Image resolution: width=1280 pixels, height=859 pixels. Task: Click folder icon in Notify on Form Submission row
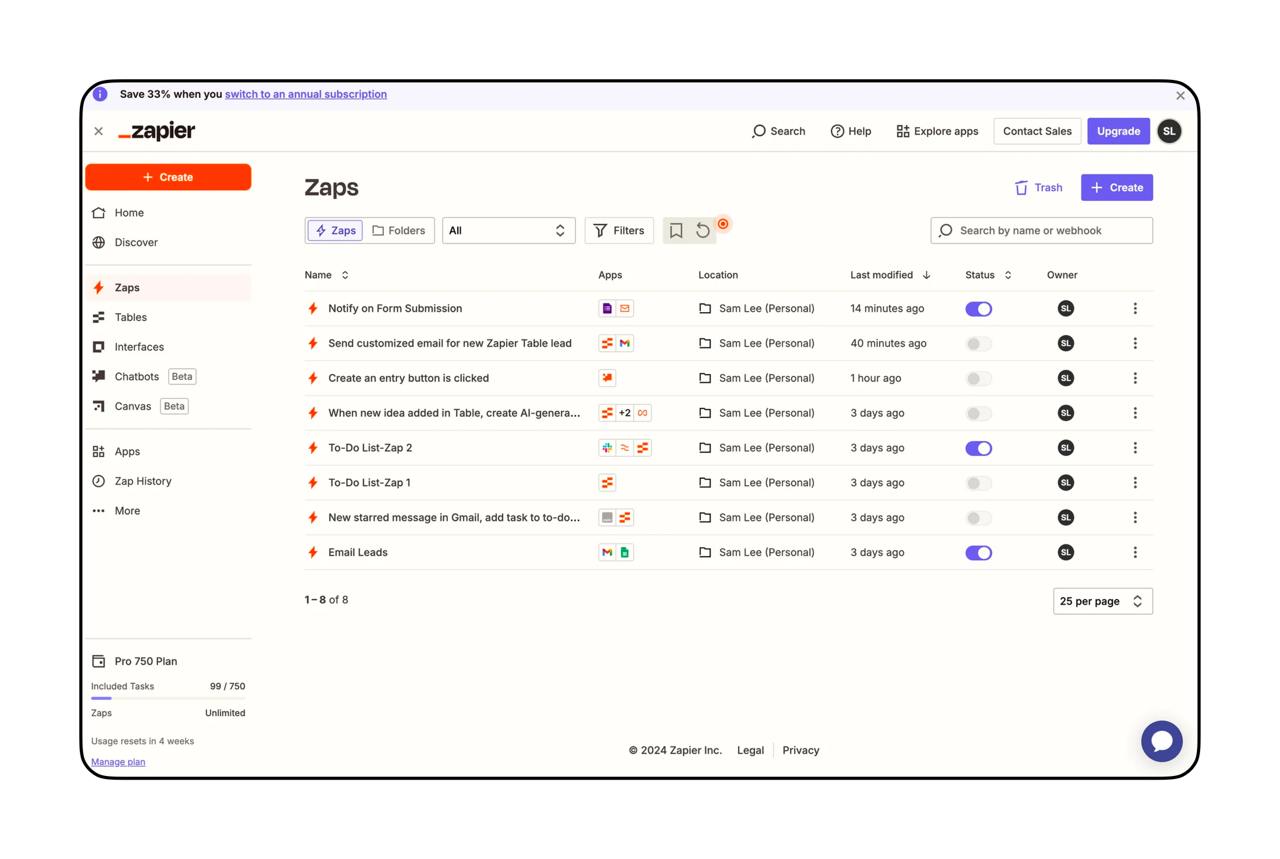pos(705,309)
